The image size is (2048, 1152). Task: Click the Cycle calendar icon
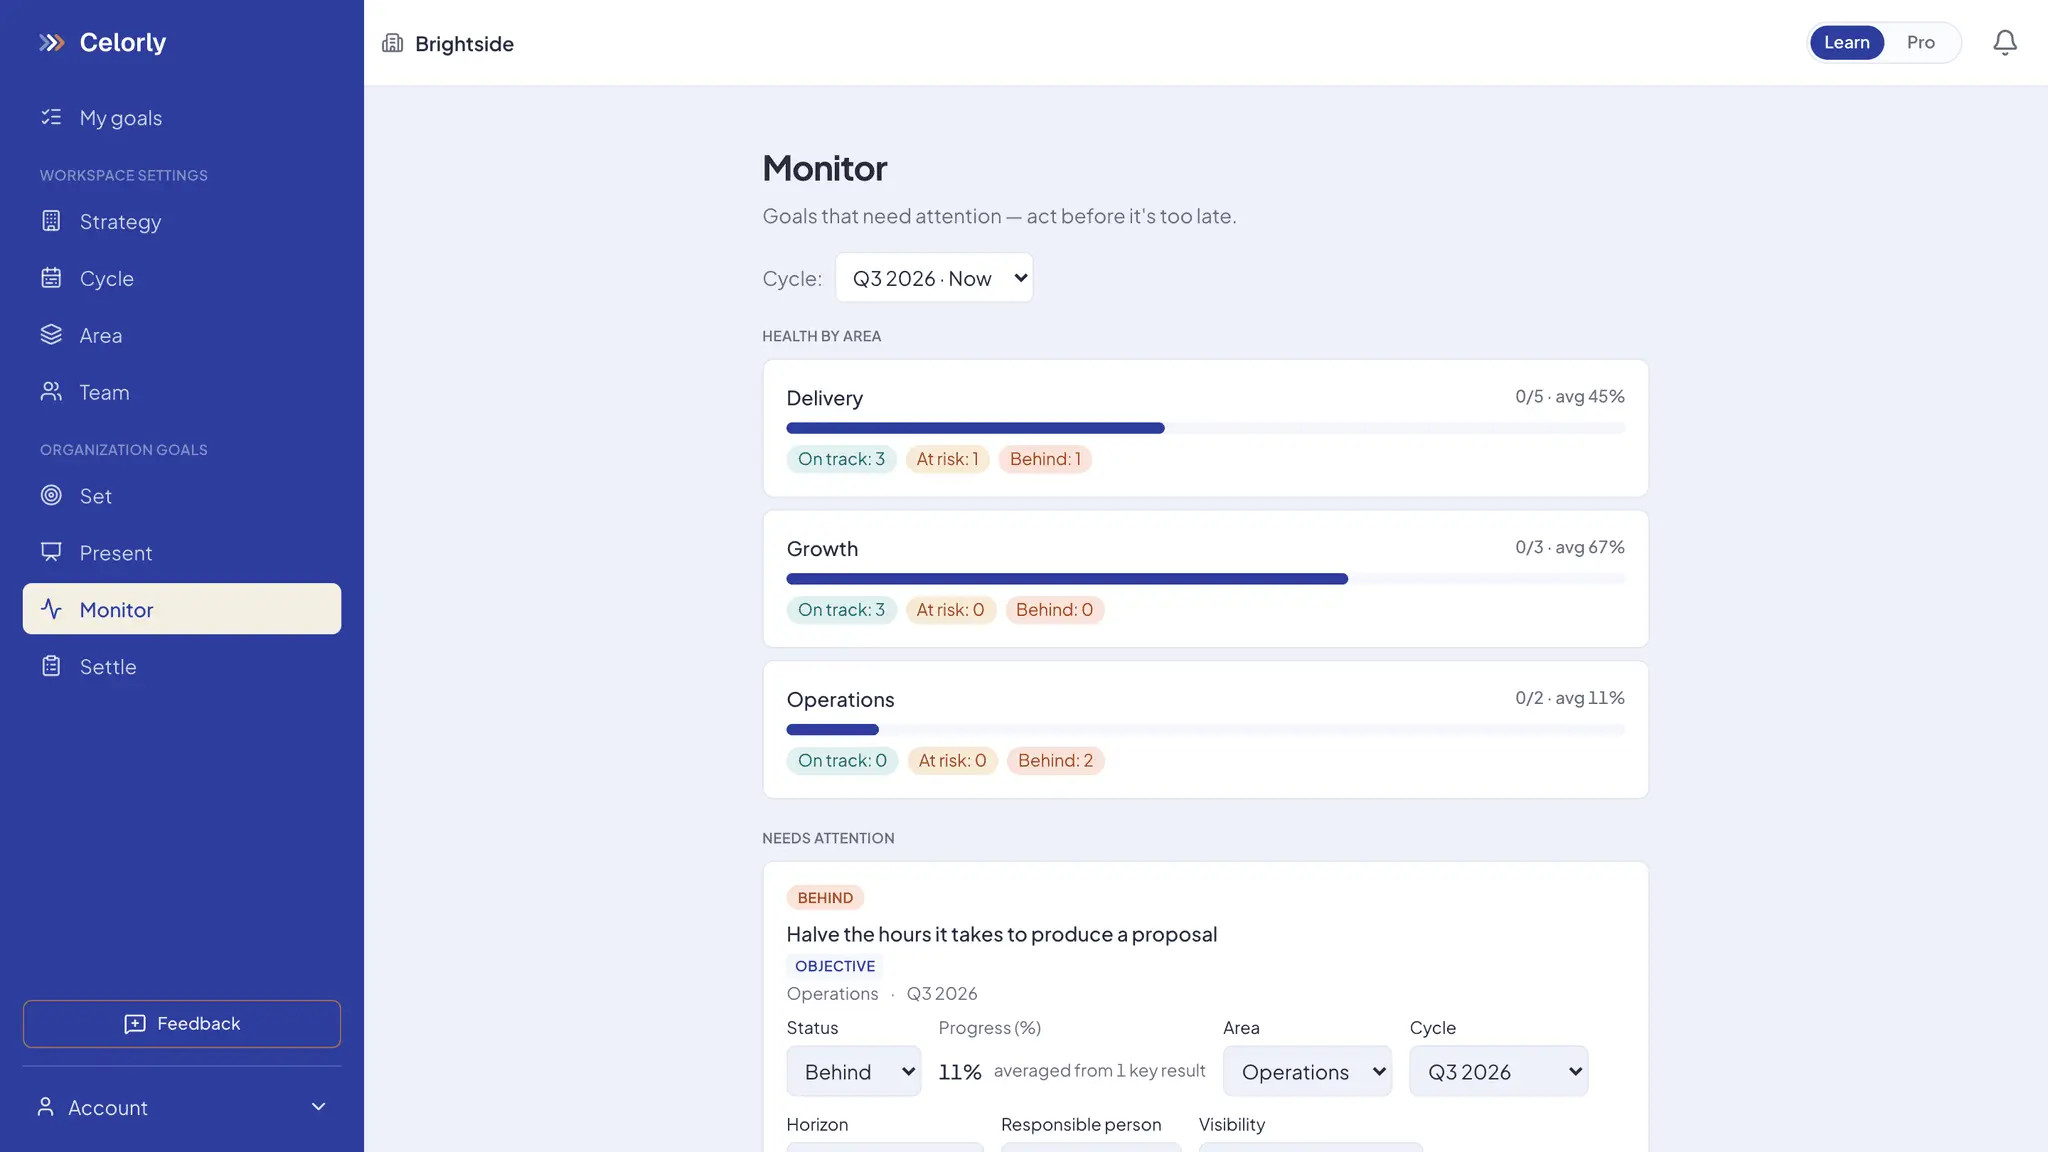click(51, 278)
